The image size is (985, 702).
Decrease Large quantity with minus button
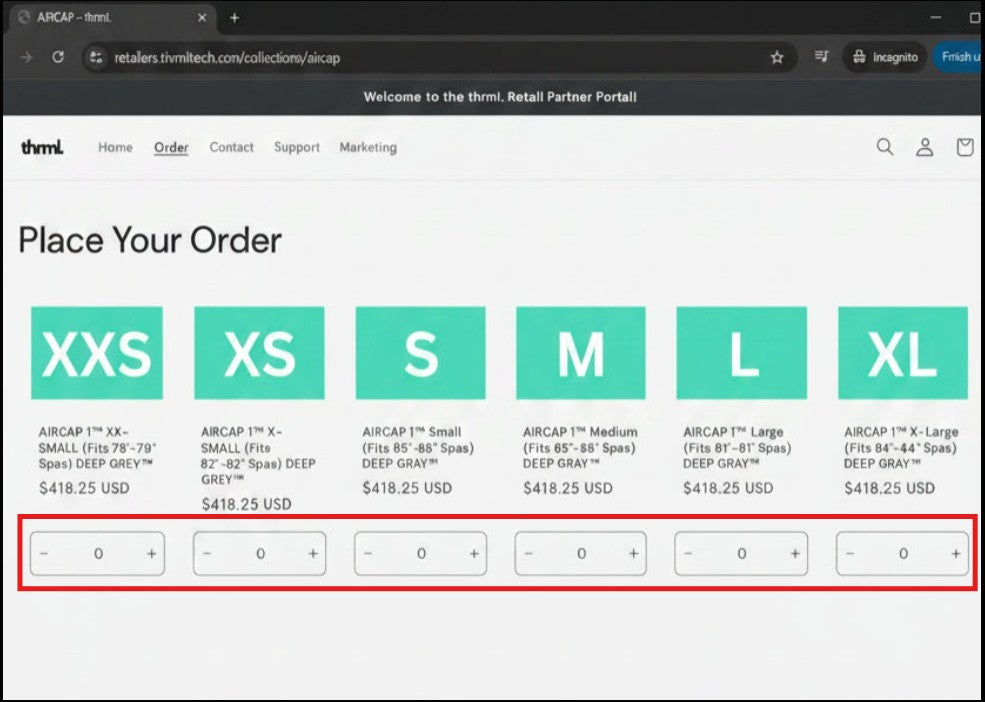688,554
